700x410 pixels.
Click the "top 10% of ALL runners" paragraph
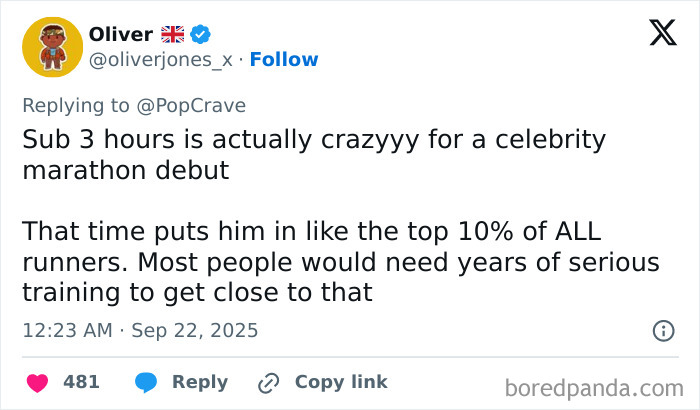click(340, 262)
